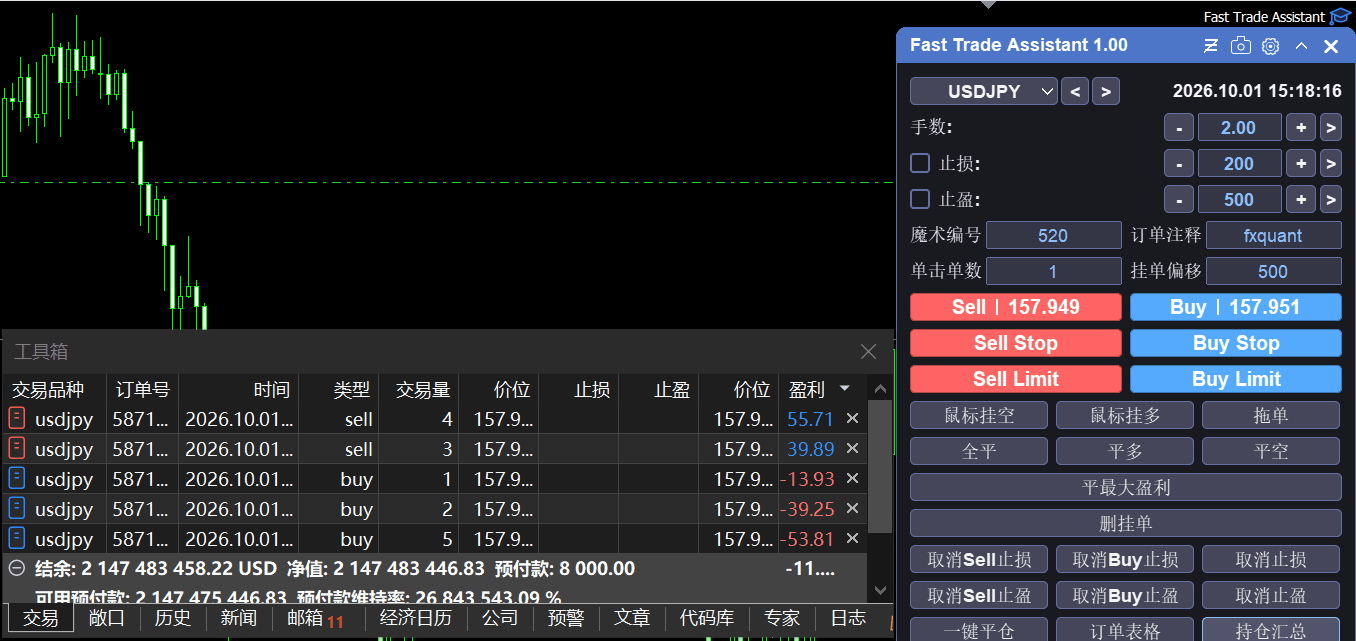The height and width of the screenshot is (641, 1356).
Task: Click the magic number field 520
Action: [x=1054, y=236]
